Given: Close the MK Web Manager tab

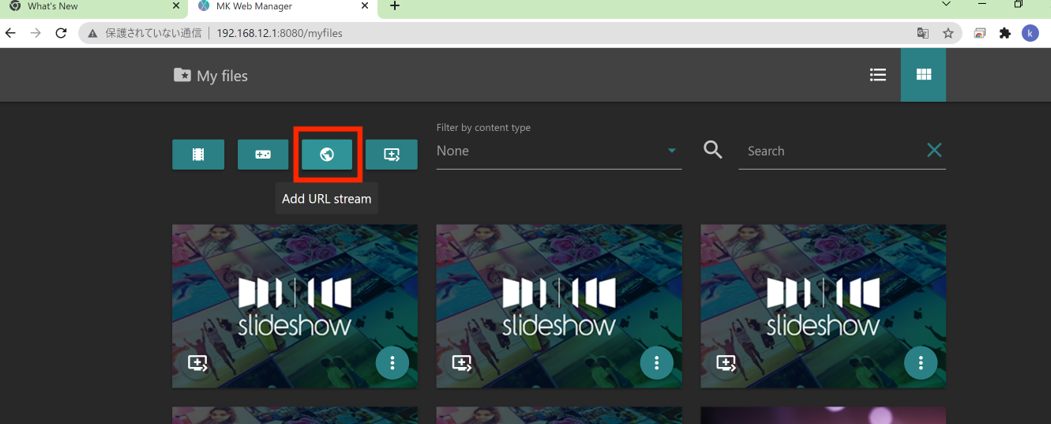Looking at the screenshot, I should tap(365, 6).
